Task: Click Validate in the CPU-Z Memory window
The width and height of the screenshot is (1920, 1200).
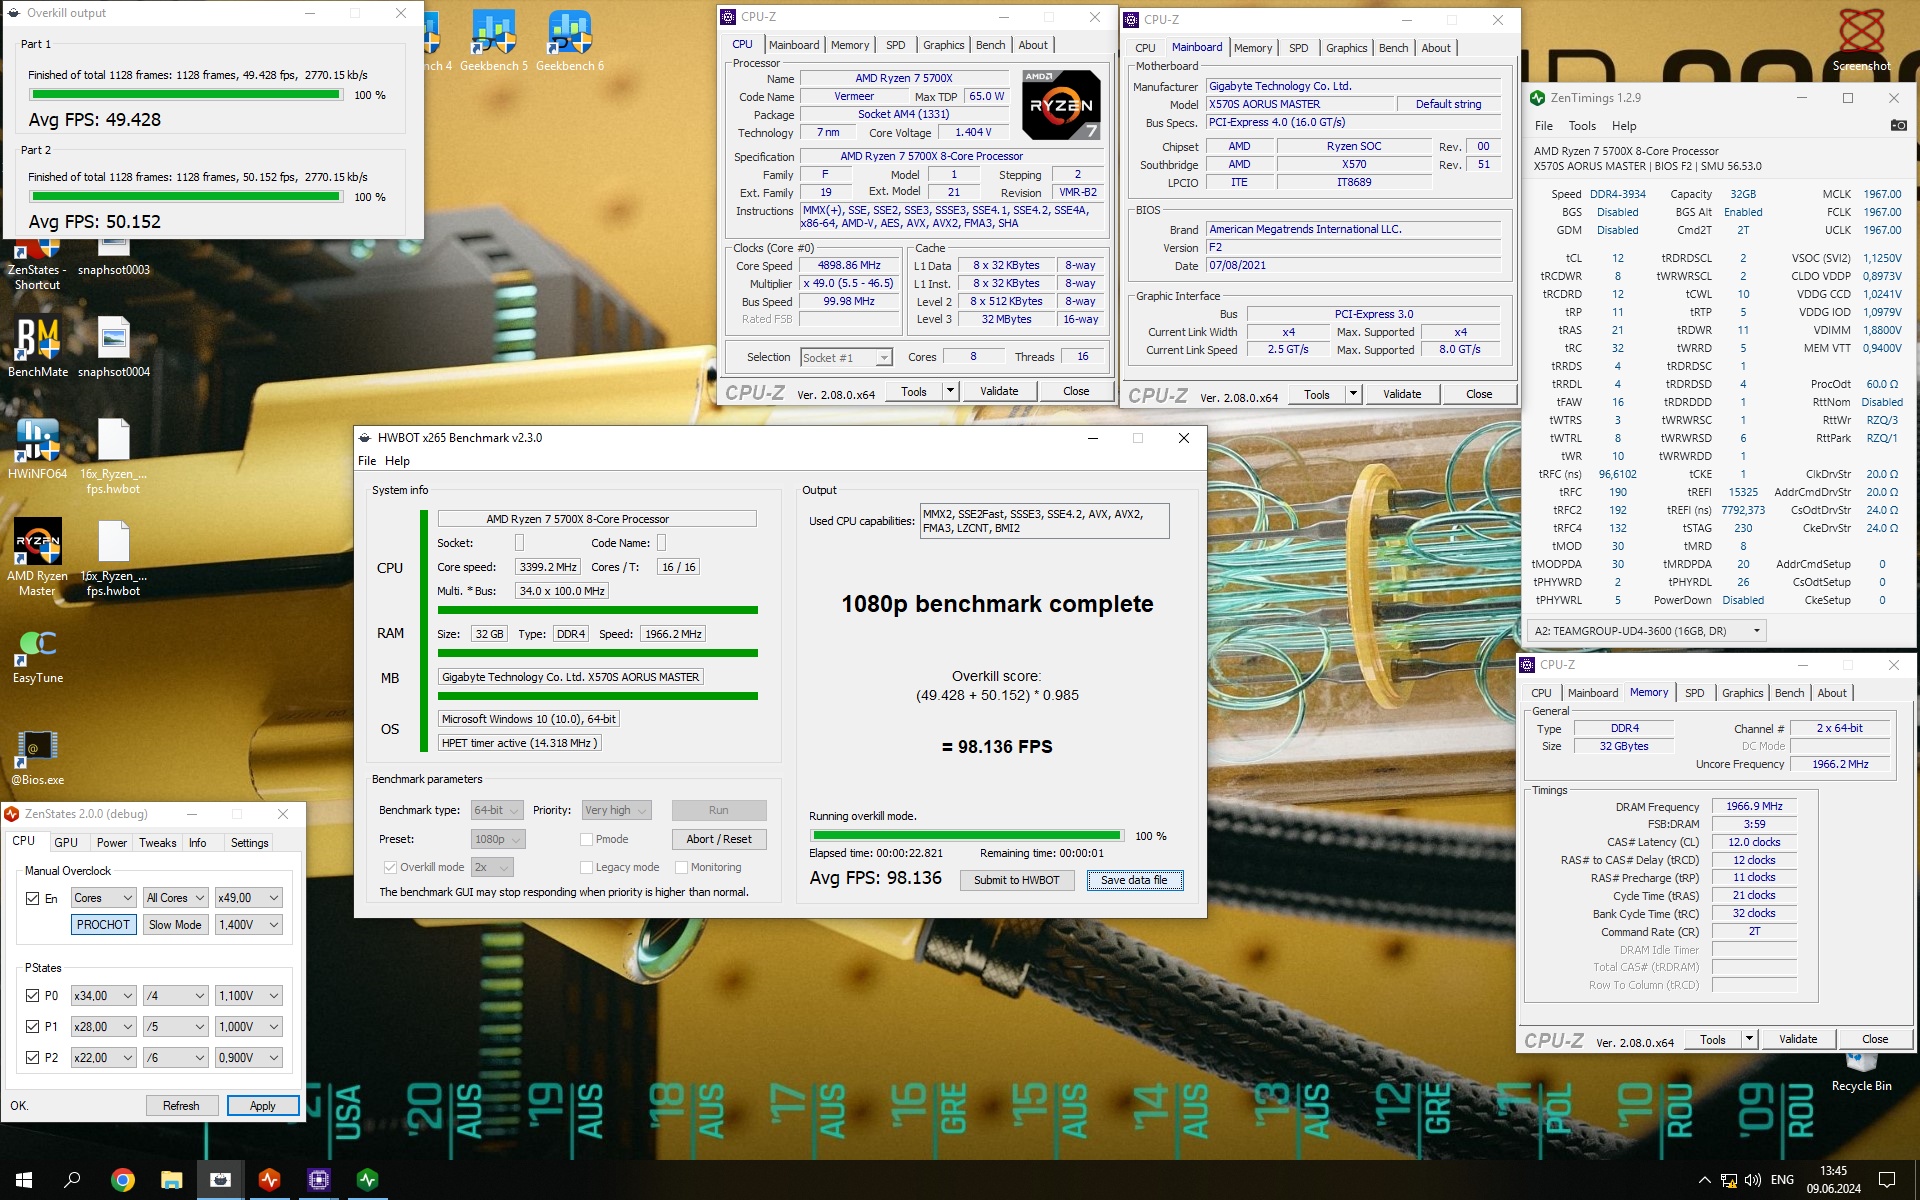Action: [x=1797, y=1039]
